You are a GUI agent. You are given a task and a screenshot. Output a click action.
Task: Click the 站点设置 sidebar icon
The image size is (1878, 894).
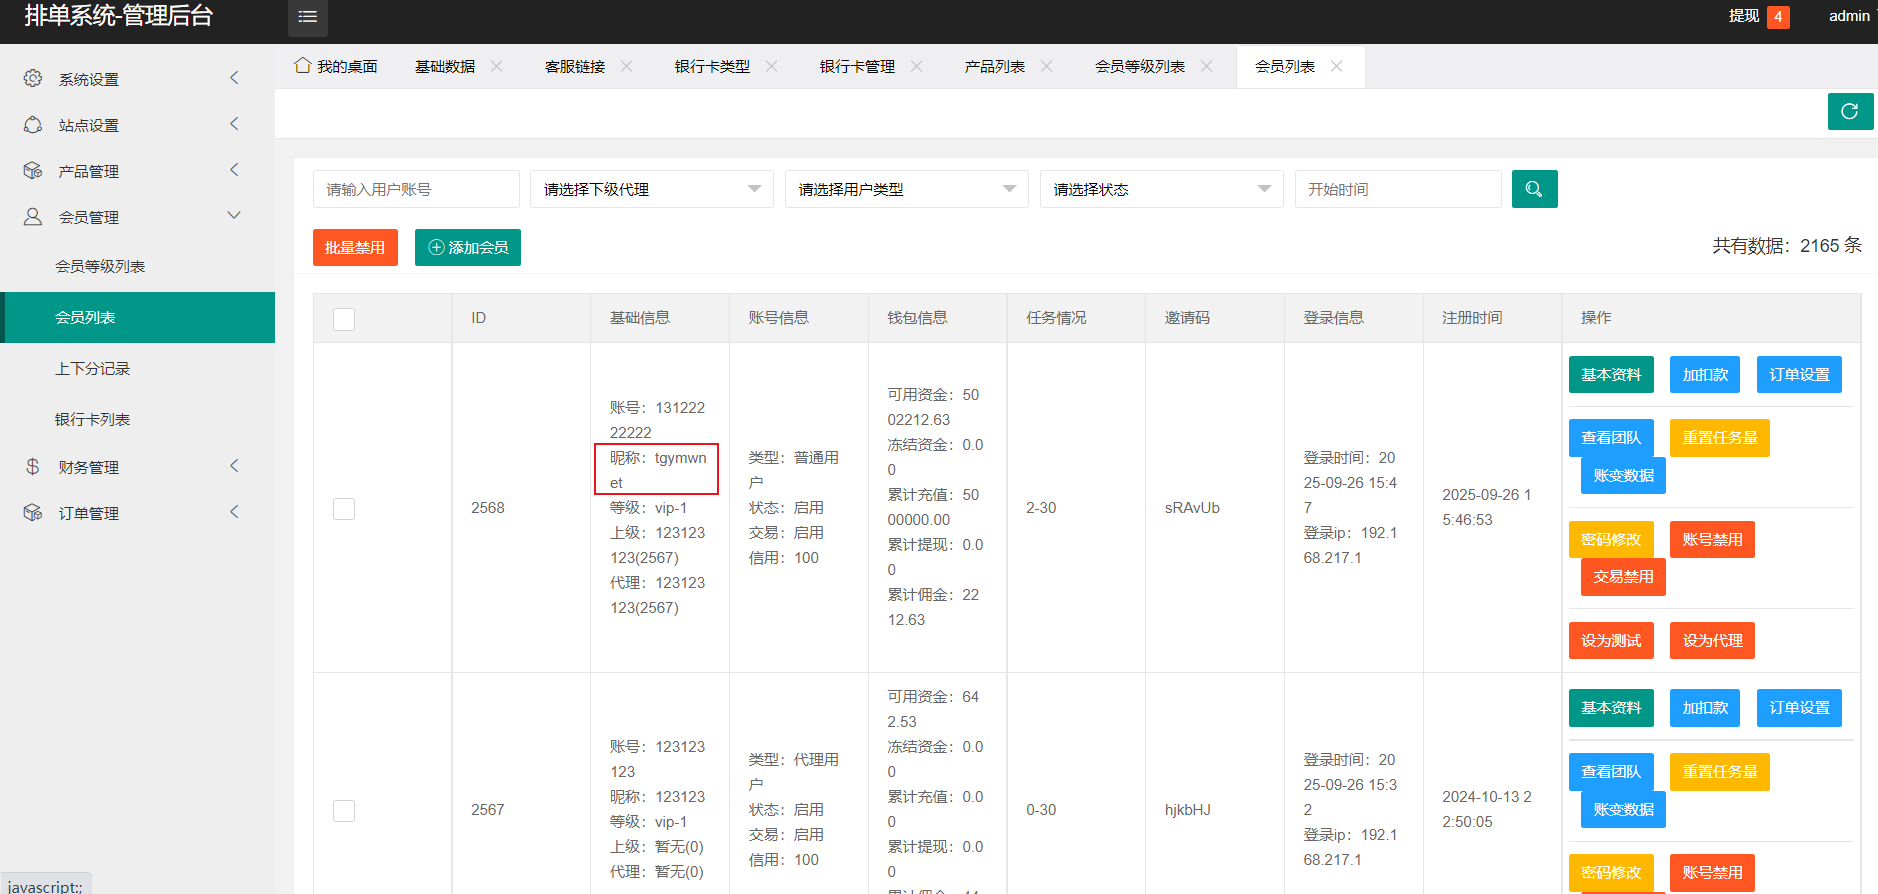click(x=33, y=125)
